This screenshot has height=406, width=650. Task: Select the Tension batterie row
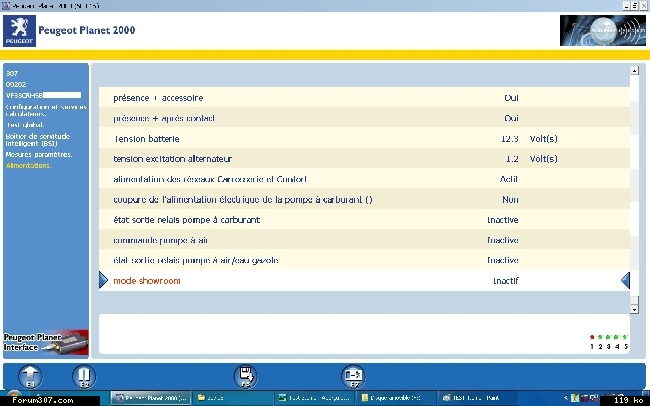point(364,139)
